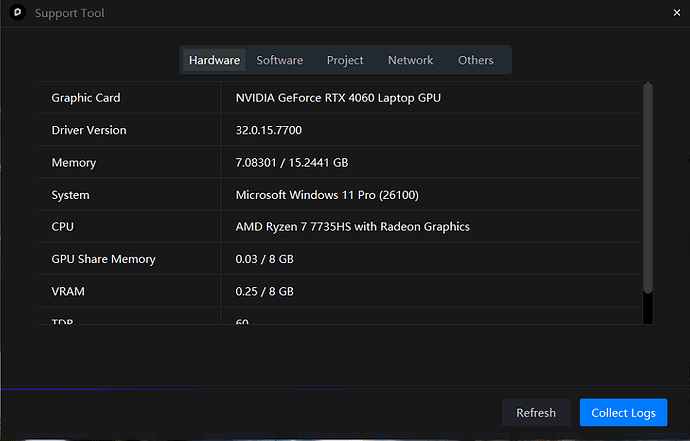Close the Support Tool window
The image size is (690, 441).
(677, 13)
